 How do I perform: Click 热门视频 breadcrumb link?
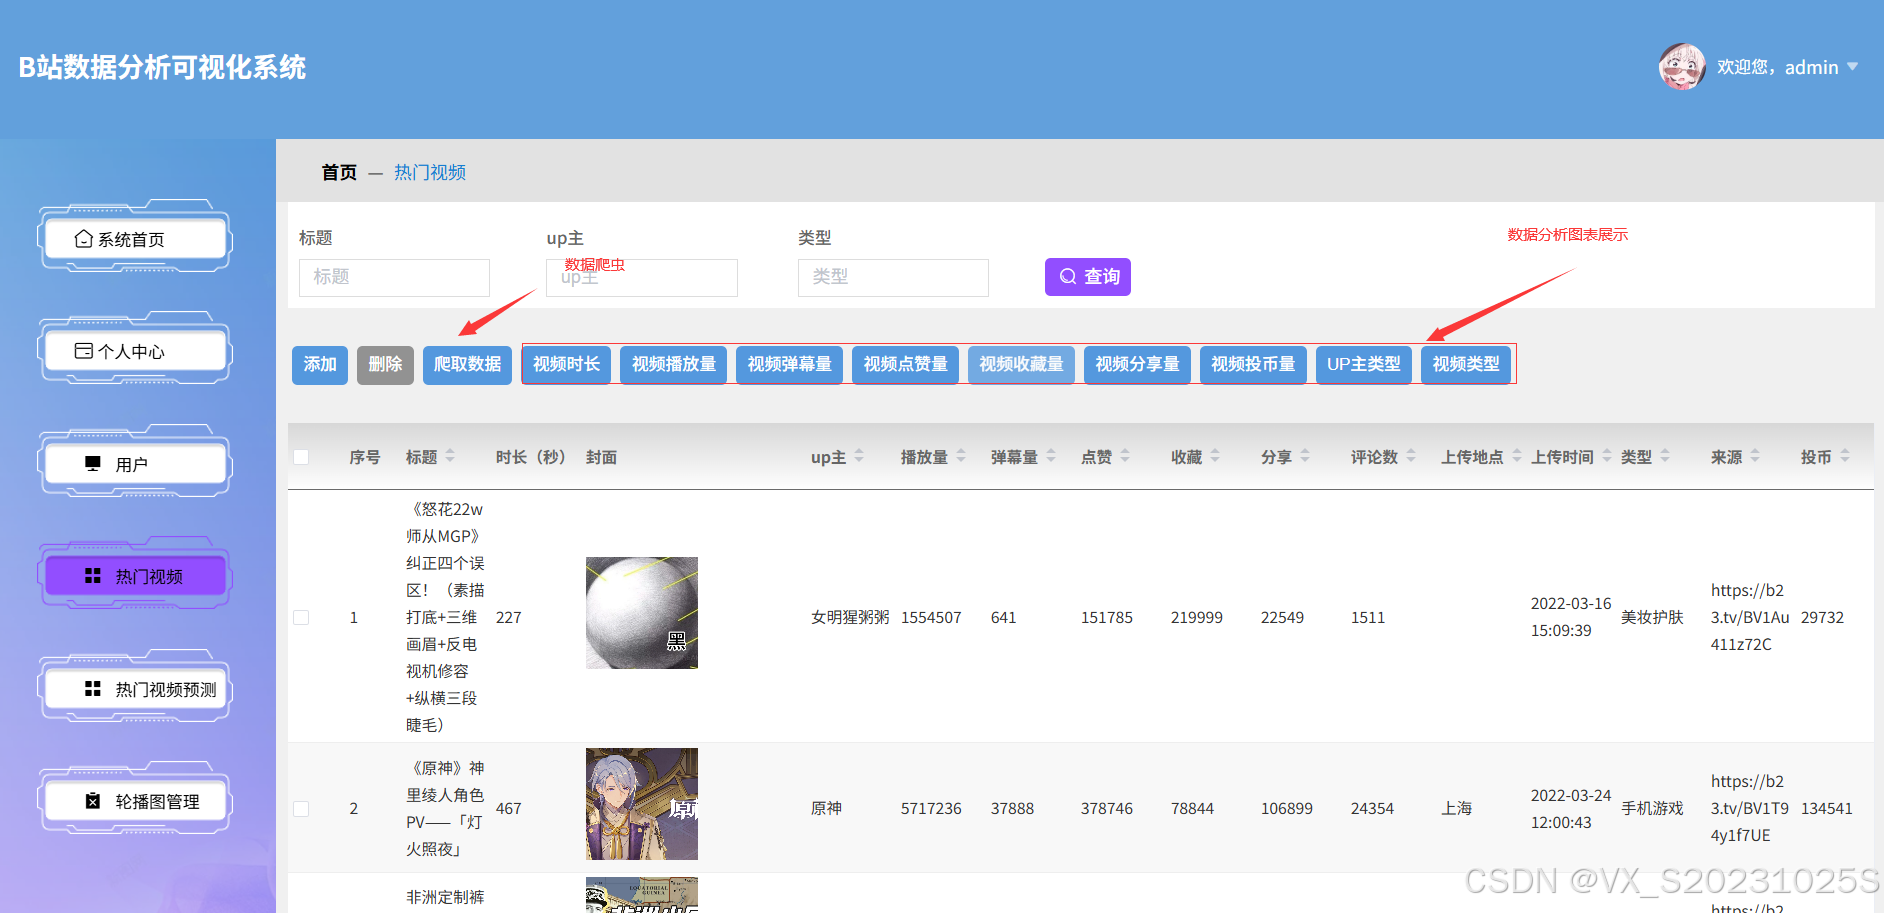[430, 172]
